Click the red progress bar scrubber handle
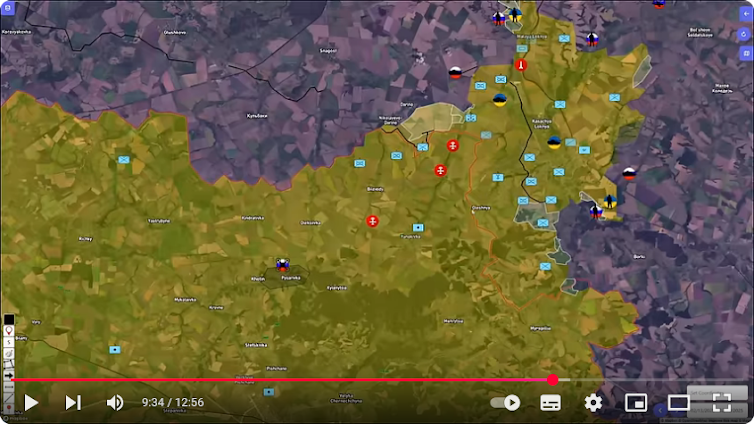 pyautogui.click(x=553, y=380)
